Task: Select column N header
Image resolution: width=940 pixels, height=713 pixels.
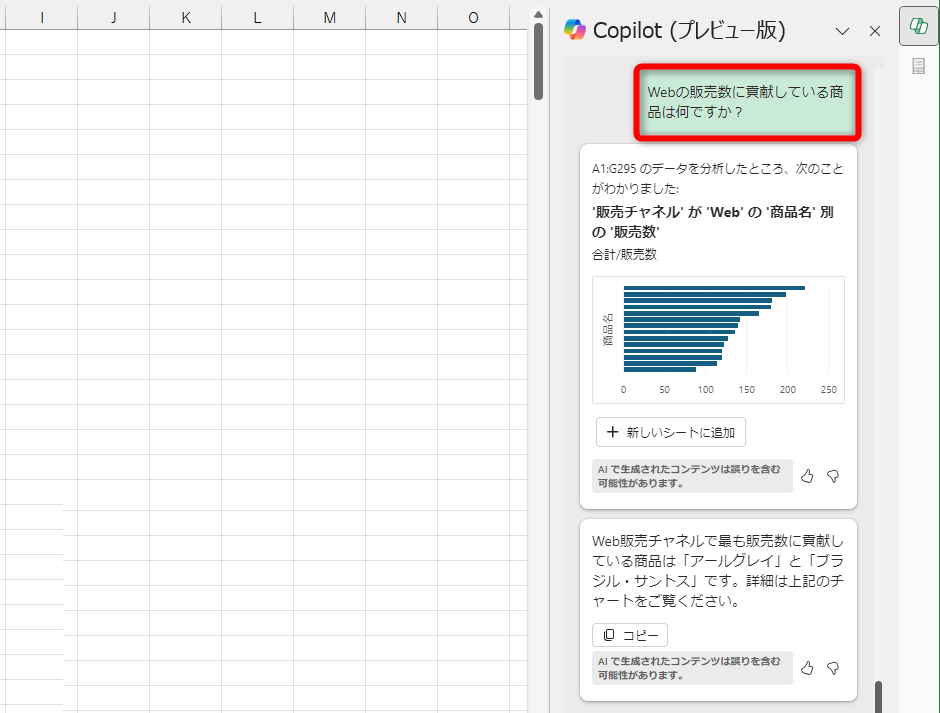Action: pyautogui.click(x=401, y=17)
